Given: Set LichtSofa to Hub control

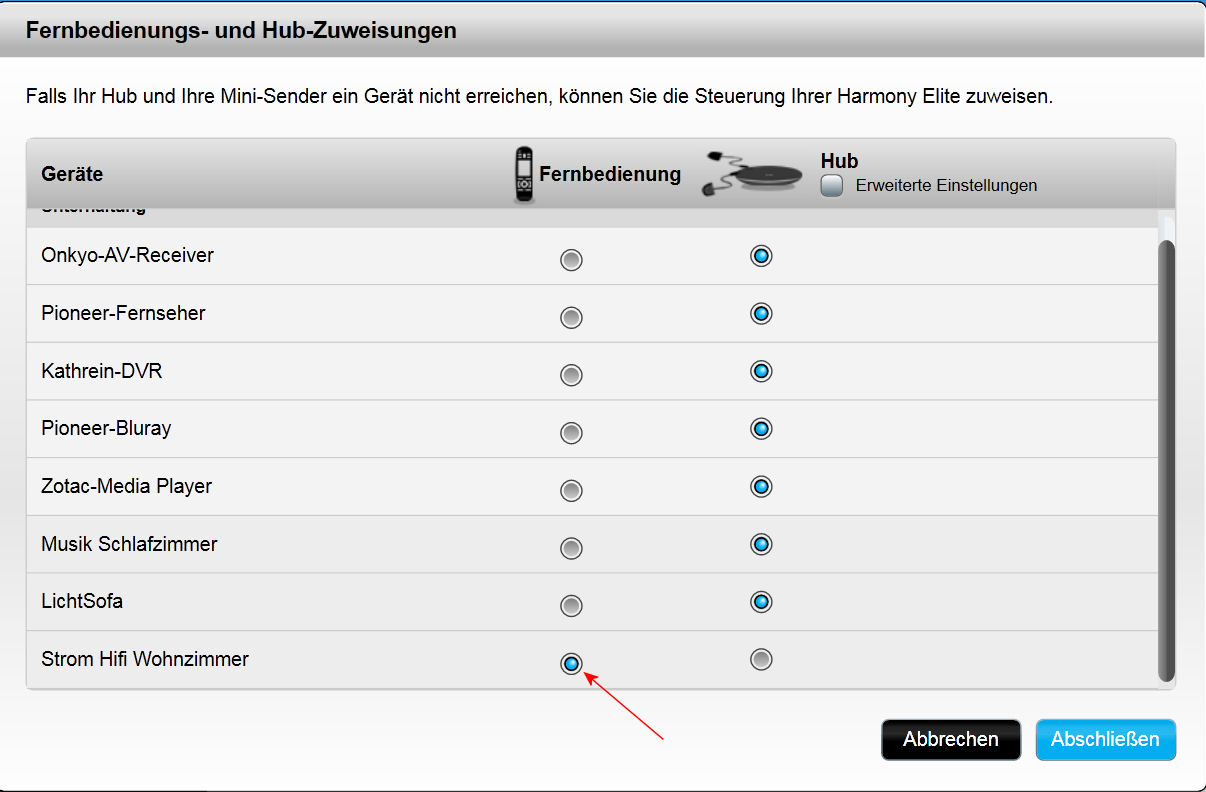Looking at the screenshot, I should tap(761, 602).
